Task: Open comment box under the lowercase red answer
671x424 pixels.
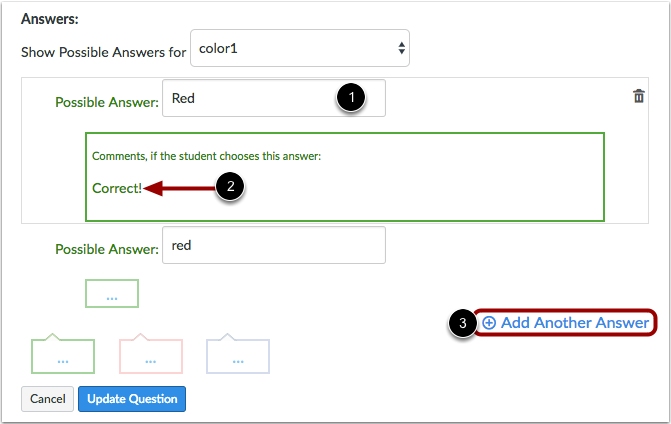Action: tap(112, 294)
